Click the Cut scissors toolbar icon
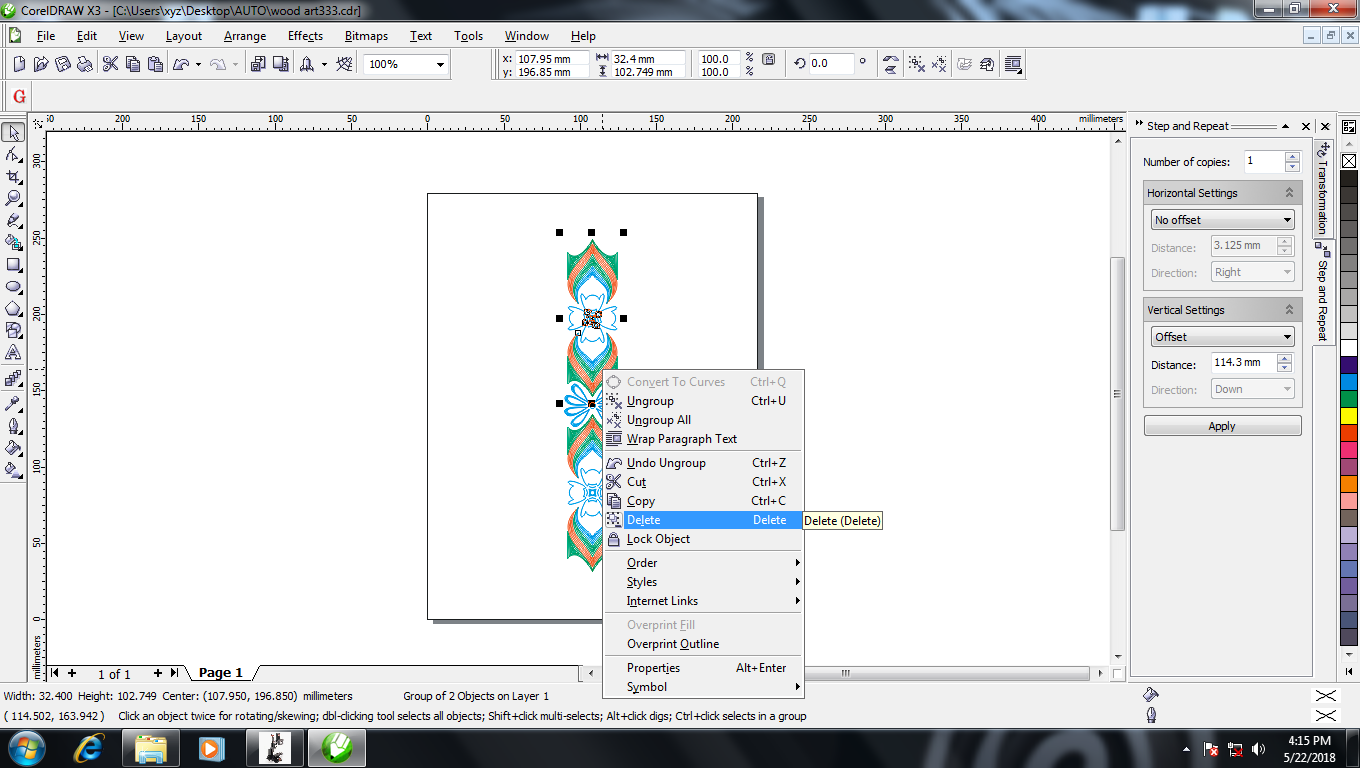This screenshot has width=1360, height=768. tap(111, 64)
